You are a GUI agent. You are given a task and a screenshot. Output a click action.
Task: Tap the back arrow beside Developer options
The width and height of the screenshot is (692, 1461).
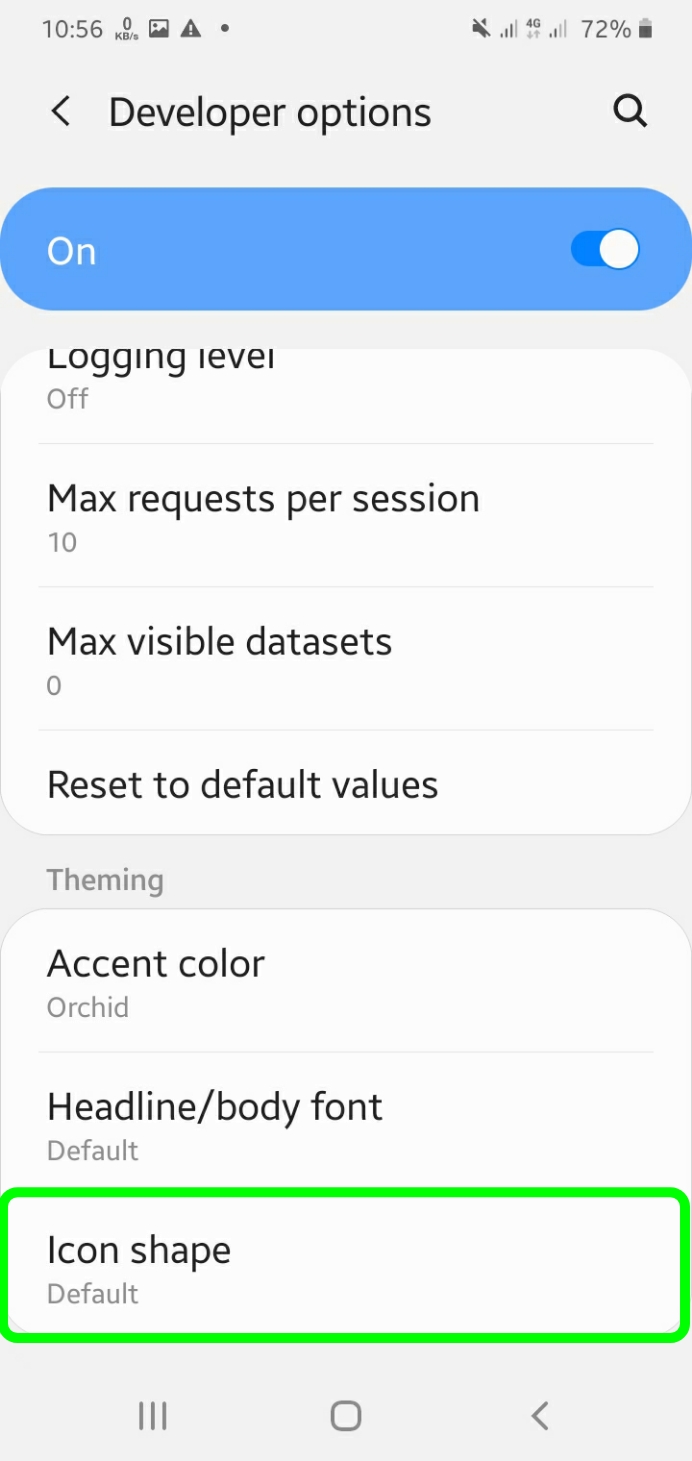(x=61, y=112)
